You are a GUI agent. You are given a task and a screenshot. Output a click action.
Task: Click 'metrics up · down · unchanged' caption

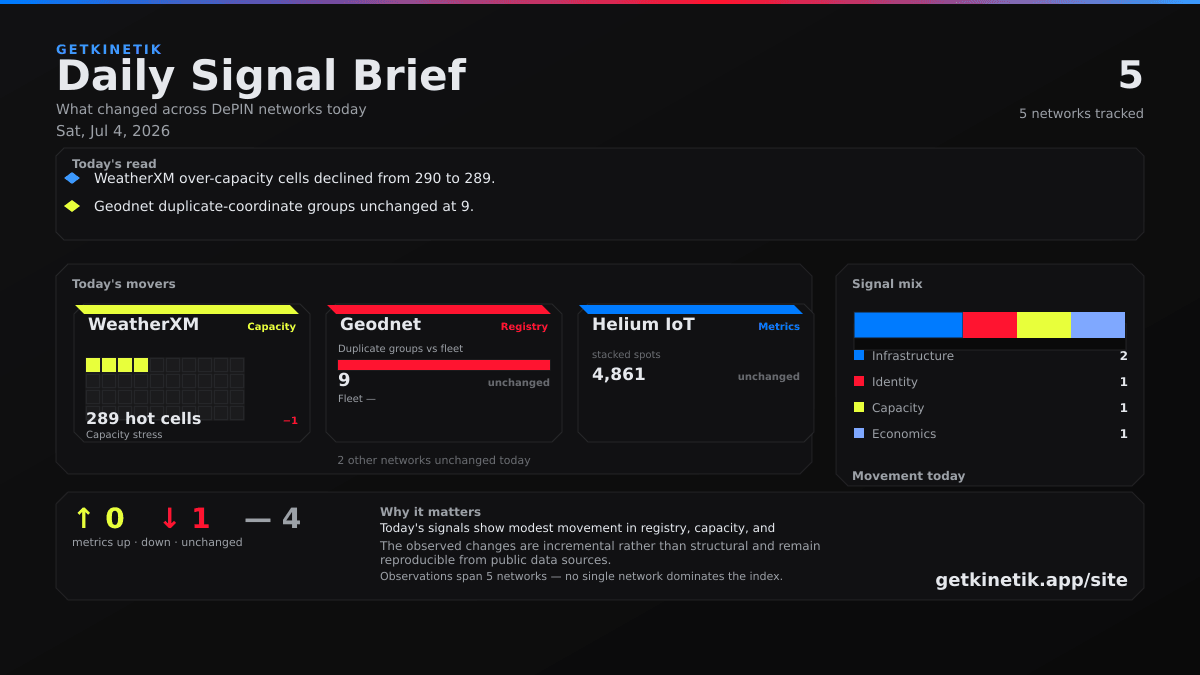pos(157,543)
